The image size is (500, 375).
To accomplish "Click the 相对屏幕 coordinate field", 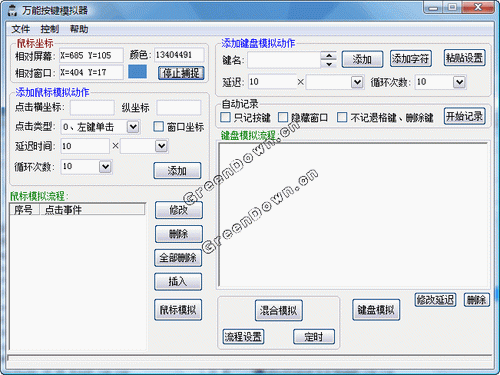I will click(x=91, y=55).
